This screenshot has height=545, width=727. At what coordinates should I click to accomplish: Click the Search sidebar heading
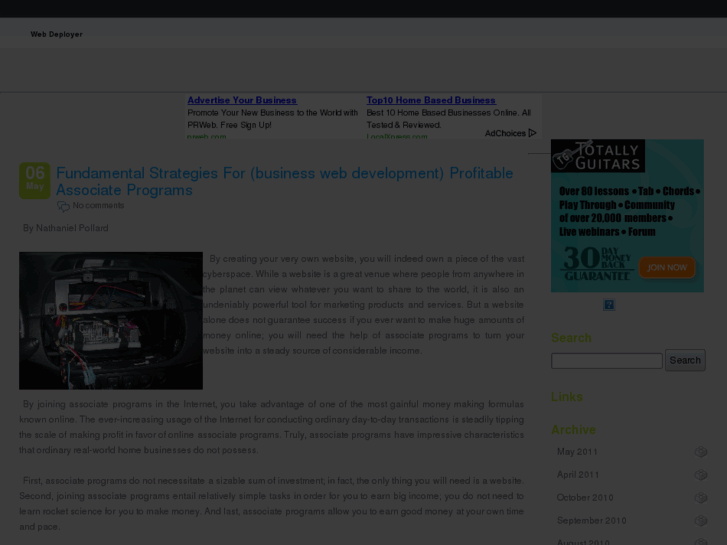(x=571, y=338)
